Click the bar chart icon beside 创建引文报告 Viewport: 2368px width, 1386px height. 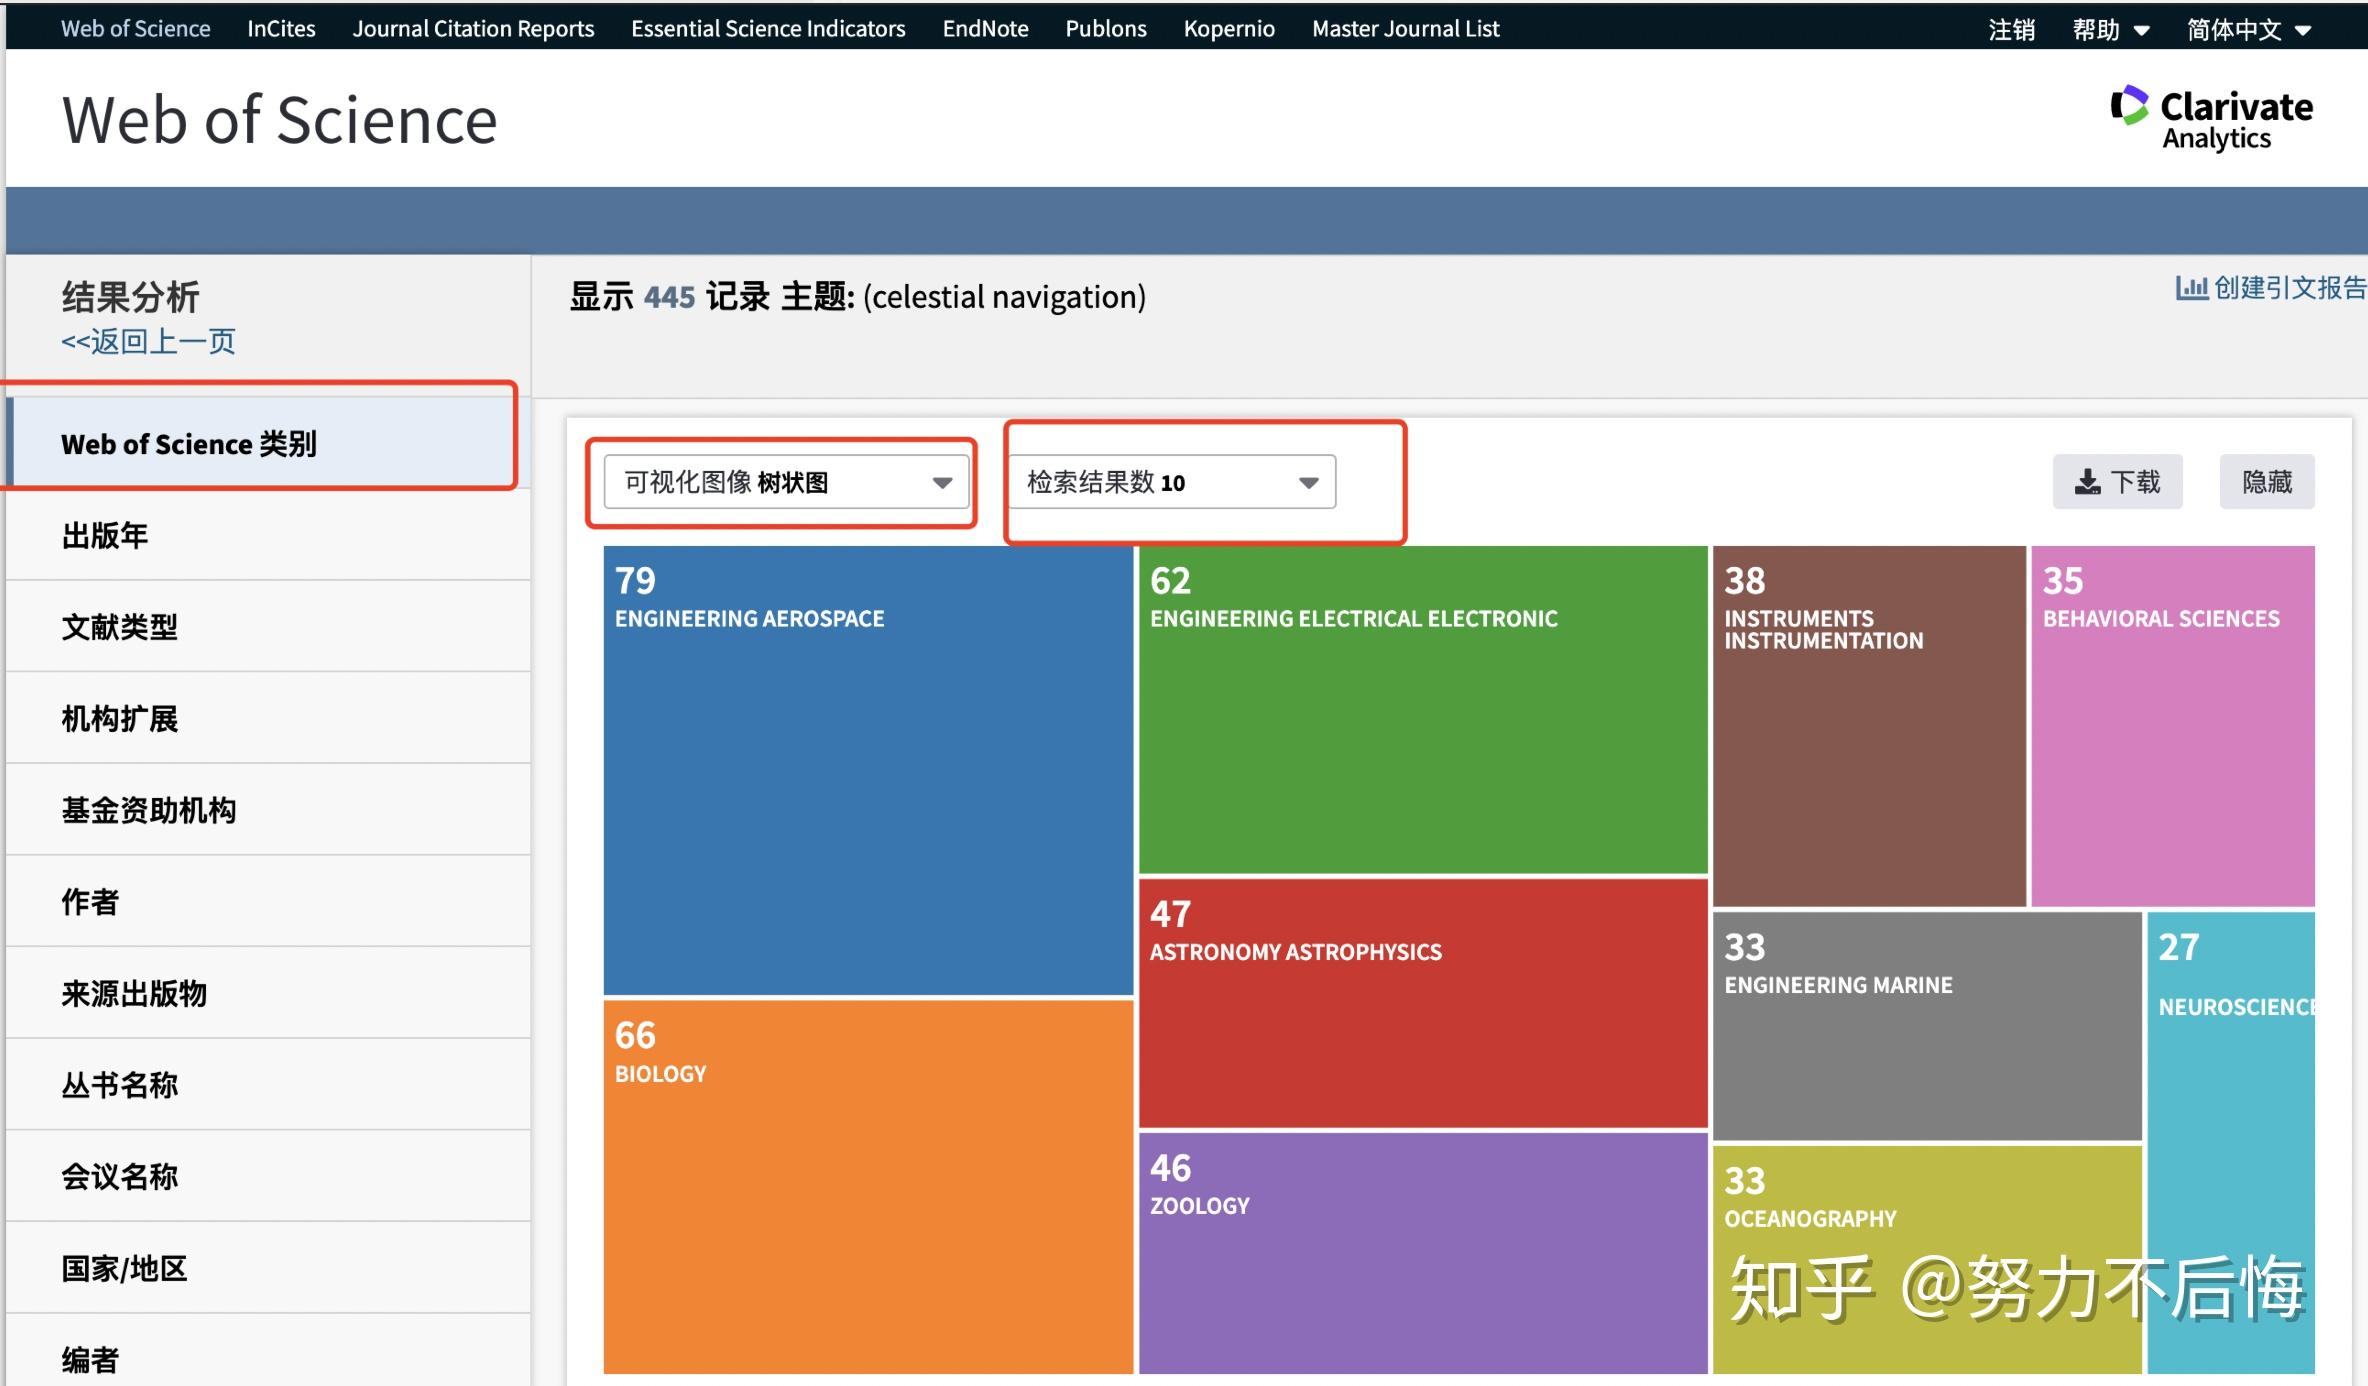pos(2191,288)
